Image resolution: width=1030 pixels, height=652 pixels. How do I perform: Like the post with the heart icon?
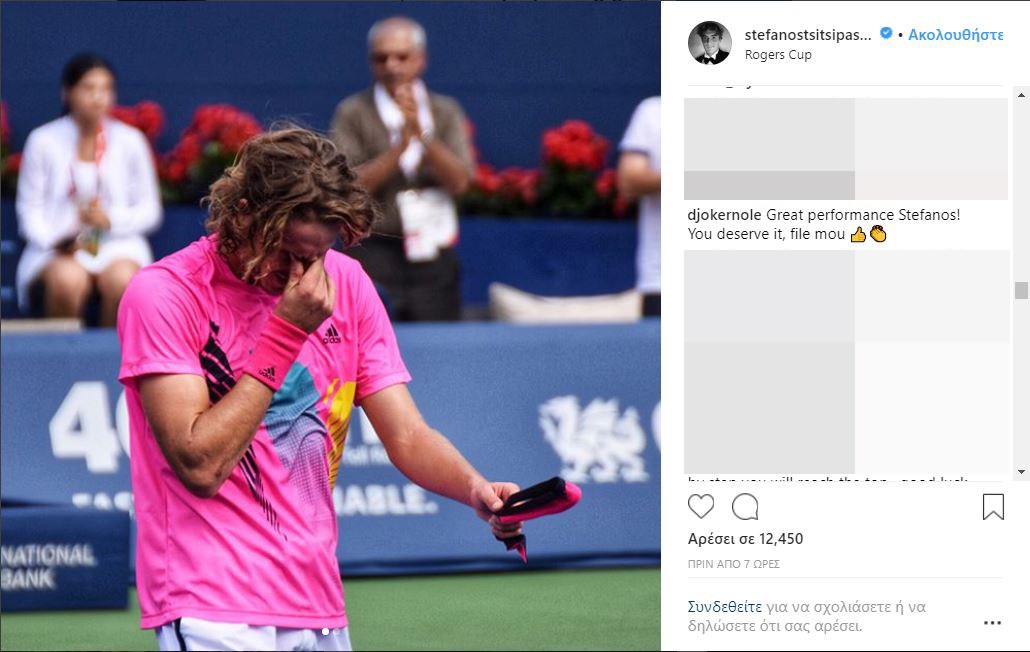click(x=701, y=506)
